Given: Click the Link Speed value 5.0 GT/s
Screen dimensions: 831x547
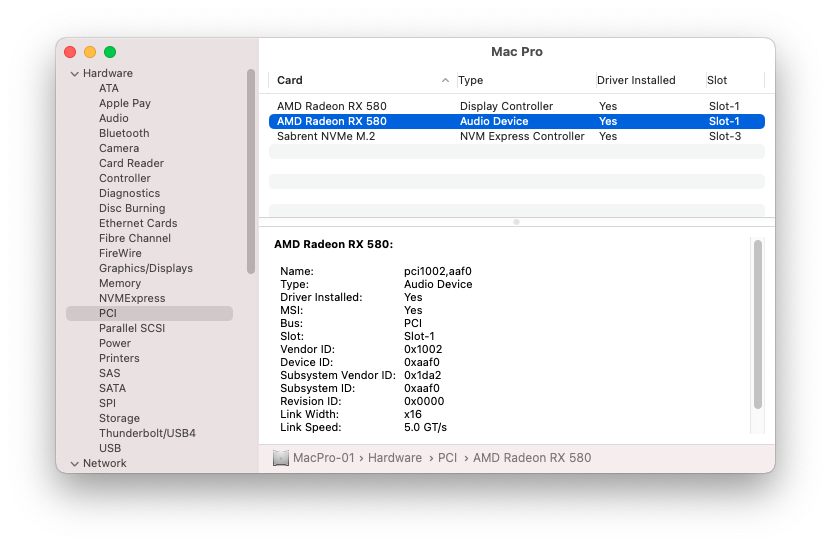Looking at the screenshot, I should 425,427.
